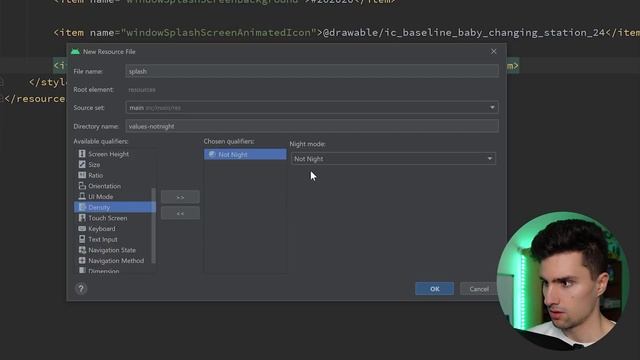Select Not Night in chosen qualifiers
Image resolution: width=640 pixels, height=360 pixels.
tap(245, 154)
